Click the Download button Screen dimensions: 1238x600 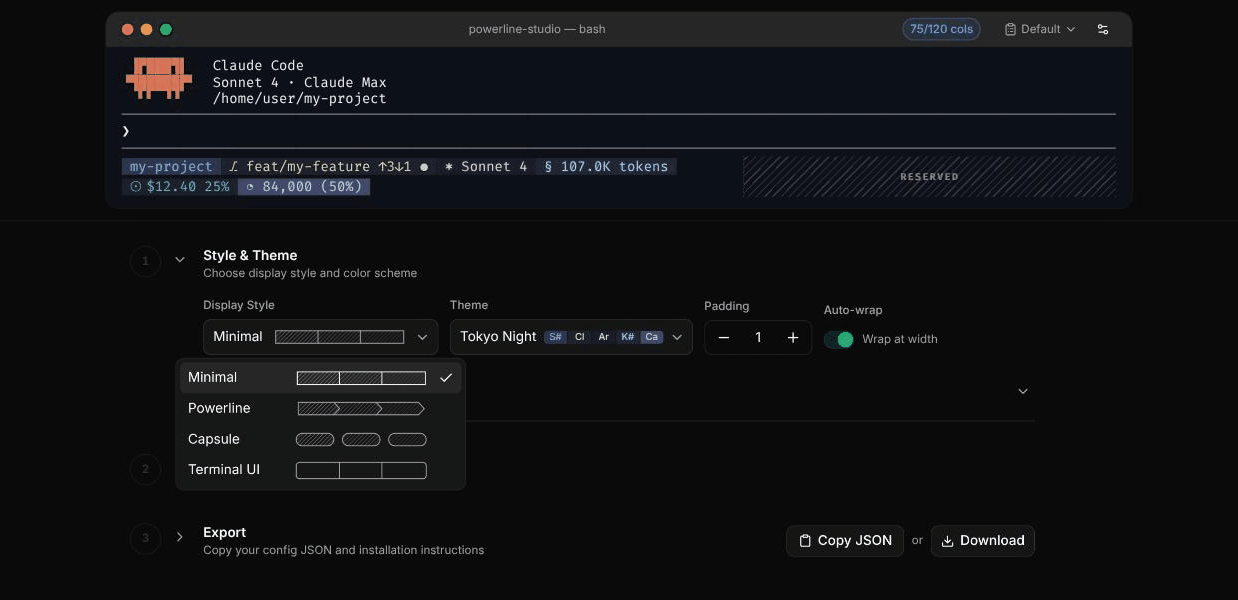point(983,541)
